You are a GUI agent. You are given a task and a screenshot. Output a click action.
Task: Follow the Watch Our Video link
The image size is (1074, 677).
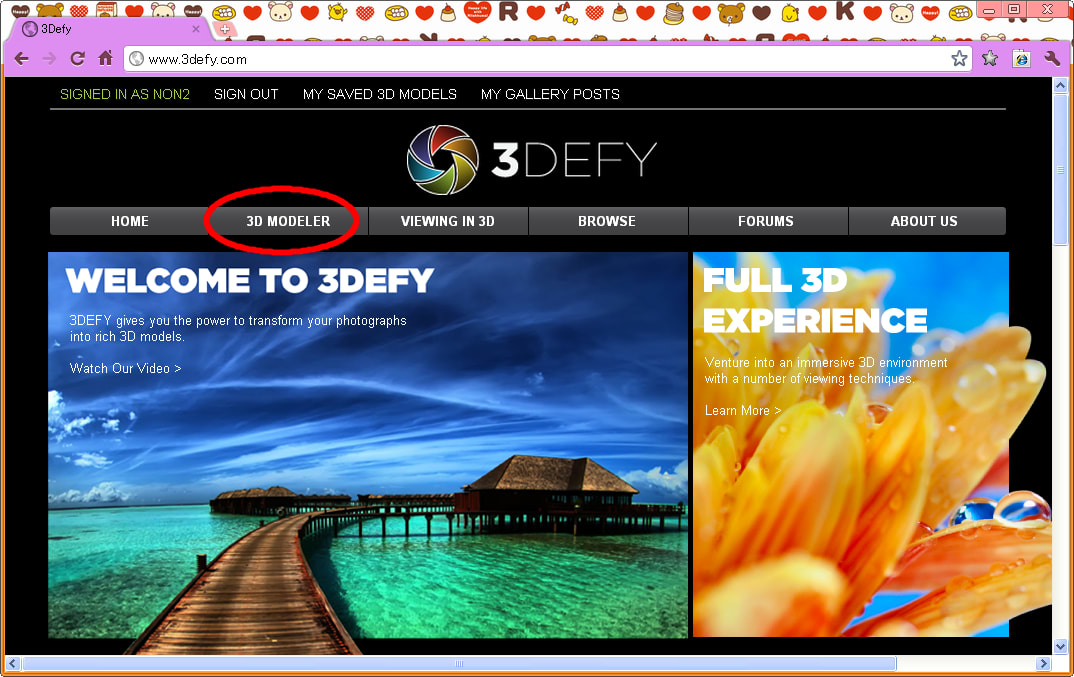[x=126, y=368]
